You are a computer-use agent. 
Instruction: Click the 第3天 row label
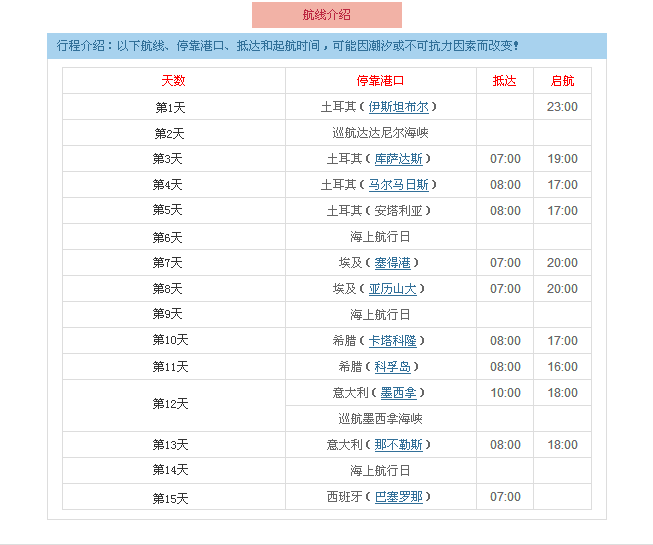click(167, 159)
